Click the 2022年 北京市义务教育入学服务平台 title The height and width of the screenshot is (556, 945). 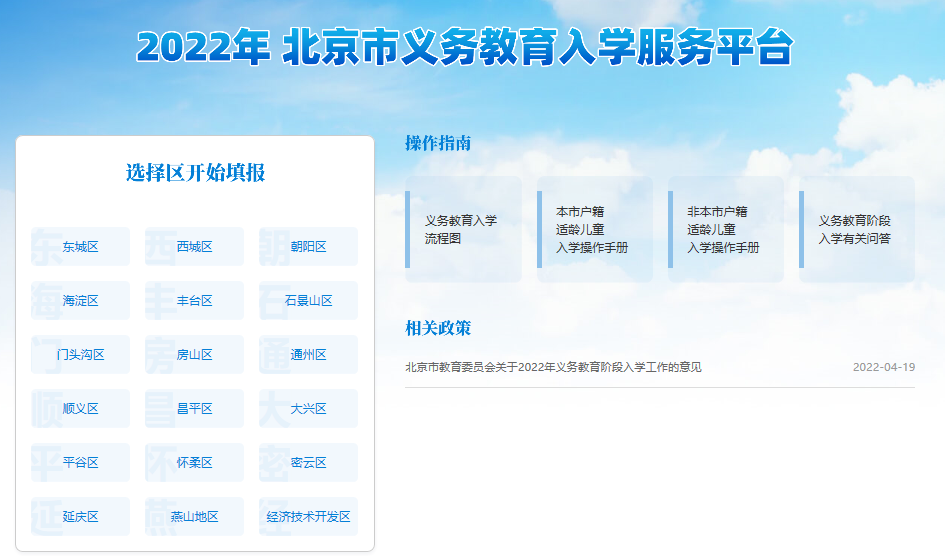point(465,47)
